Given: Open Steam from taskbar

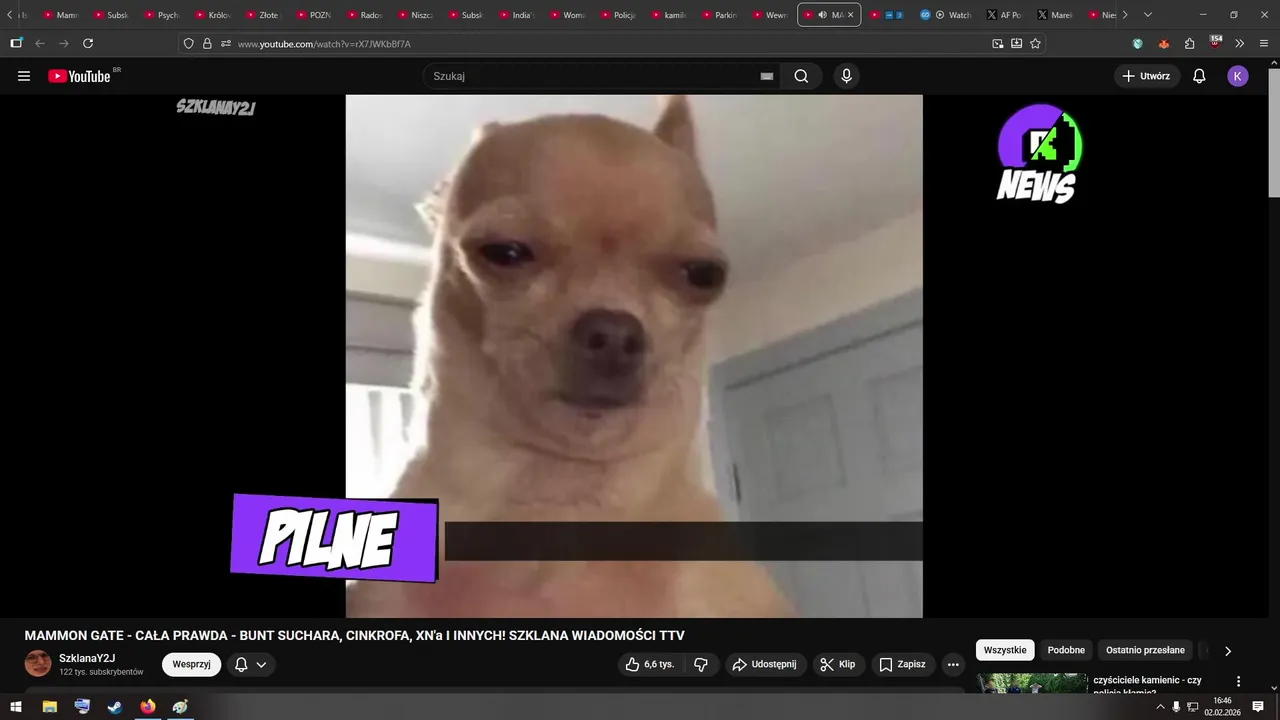Looking at the screenshot, I should click(x=115, y=707).
